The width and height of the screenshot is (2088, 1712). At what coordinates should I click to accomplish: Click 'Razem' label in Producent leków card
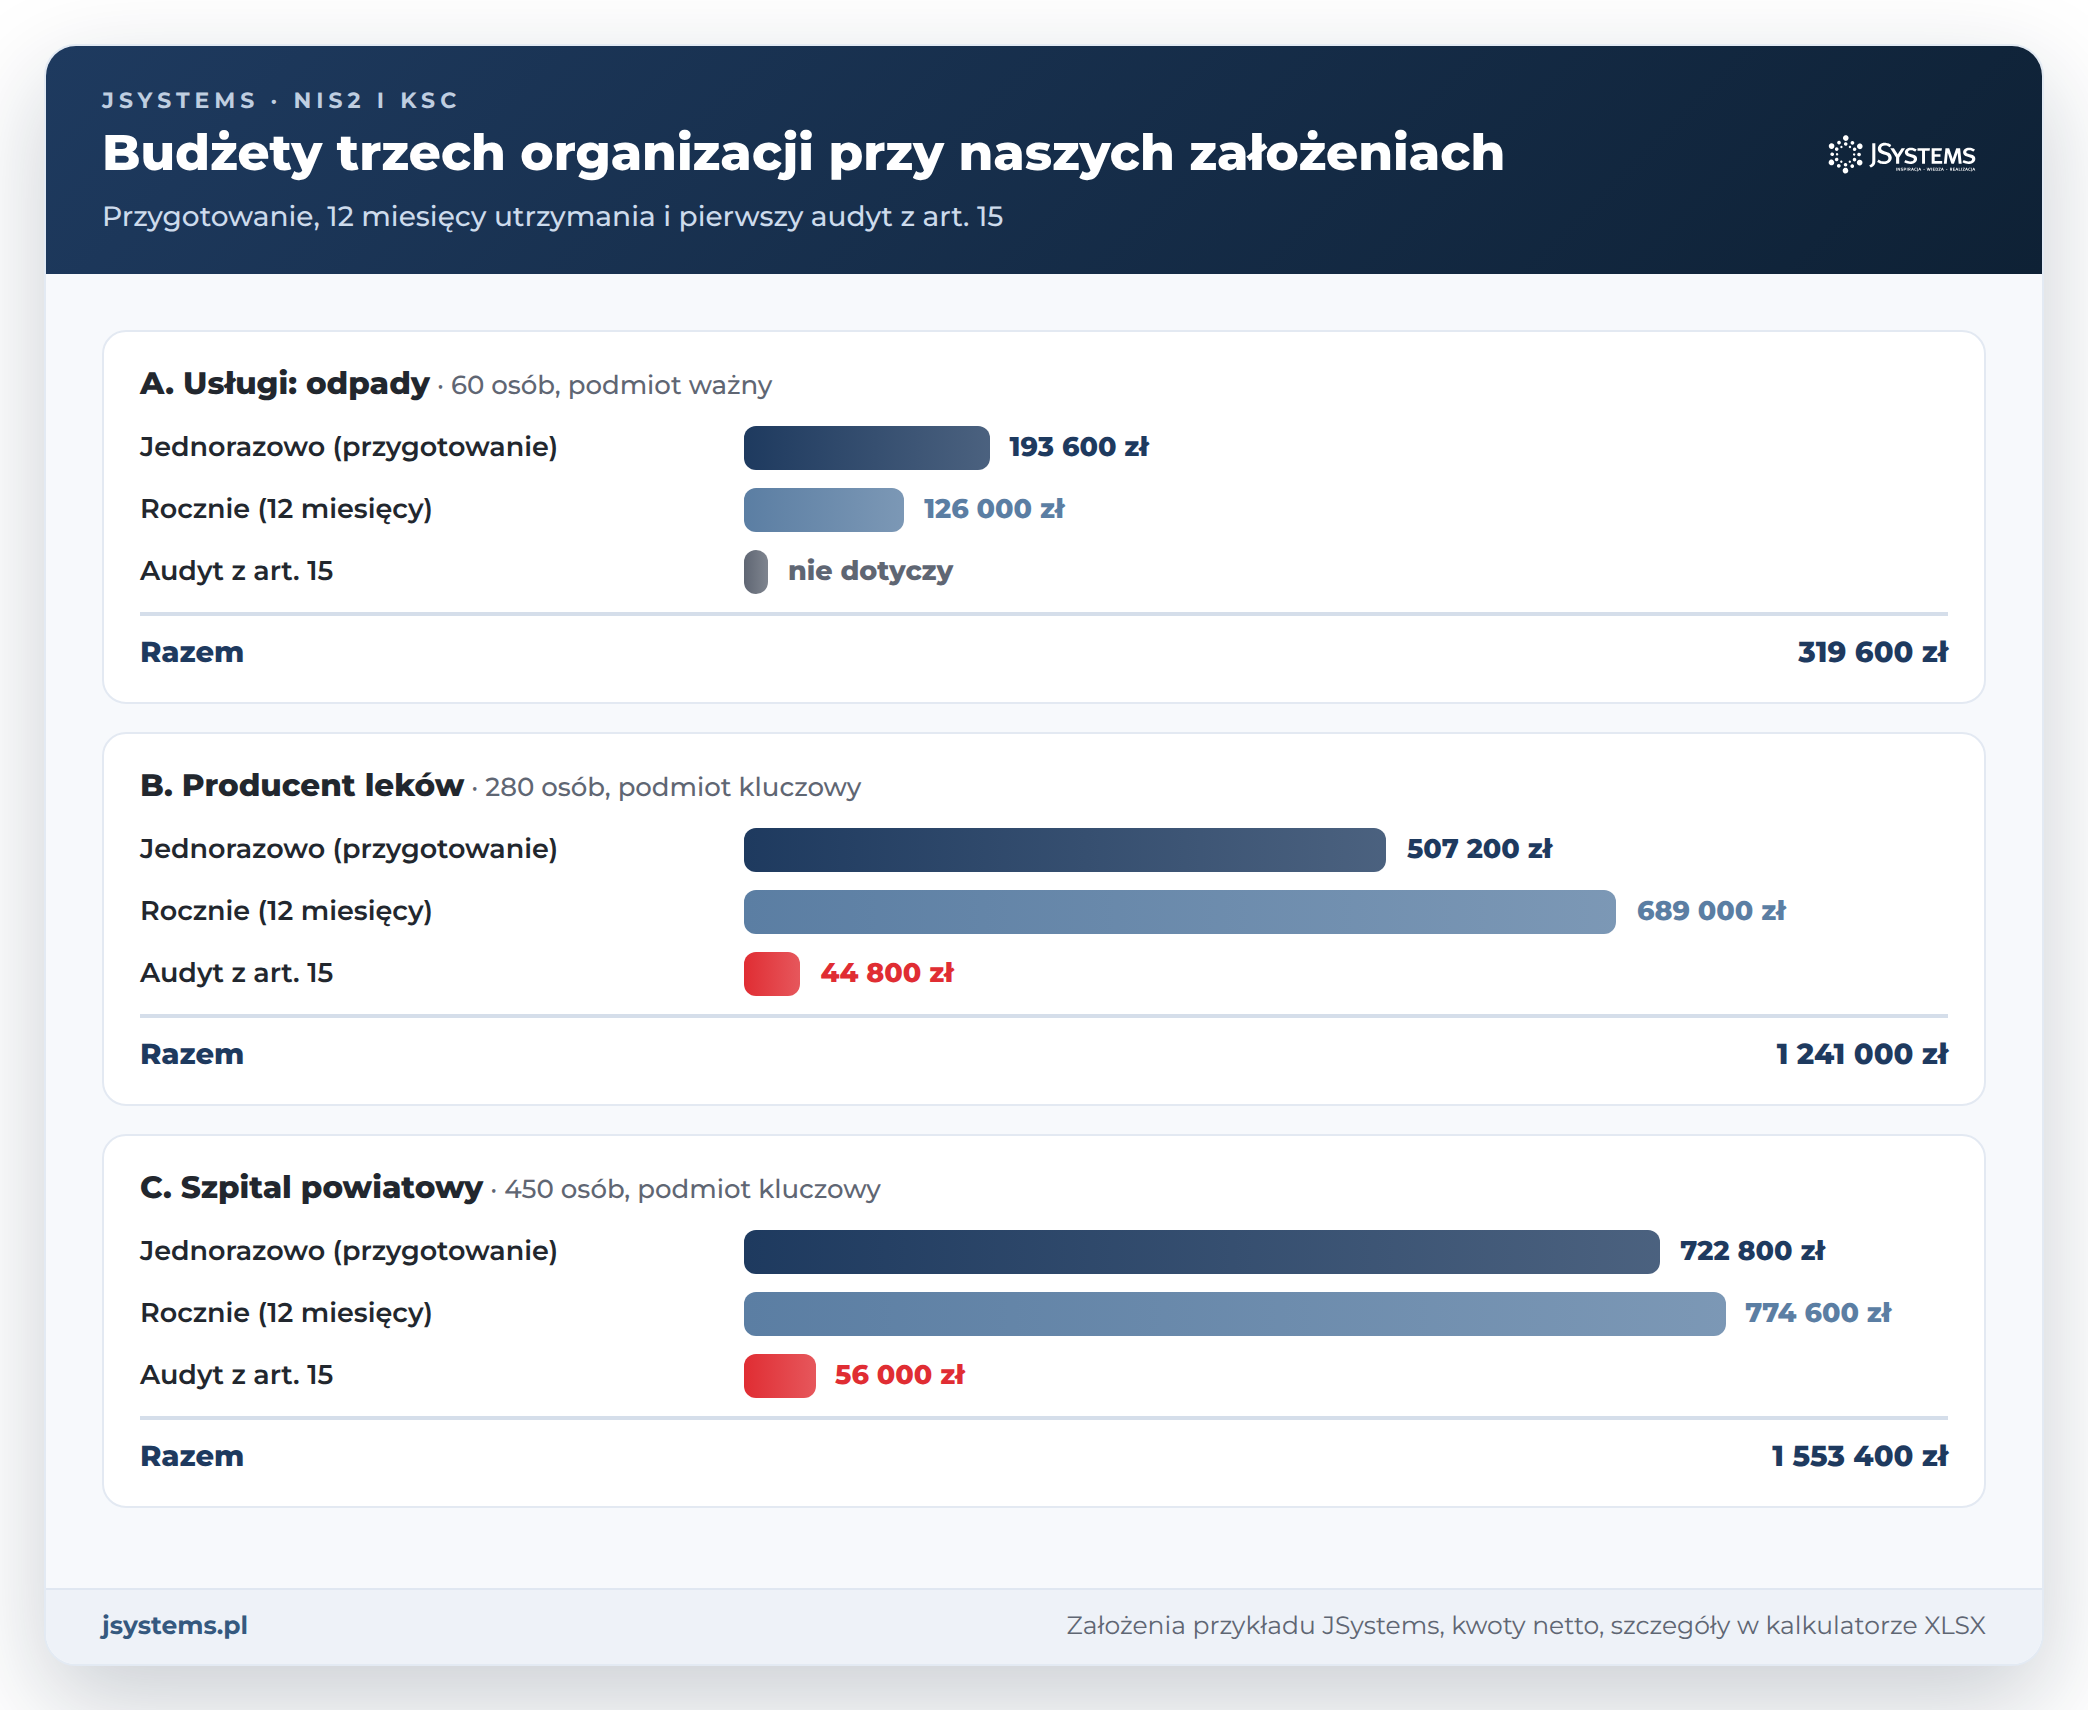coord(192,1054)
